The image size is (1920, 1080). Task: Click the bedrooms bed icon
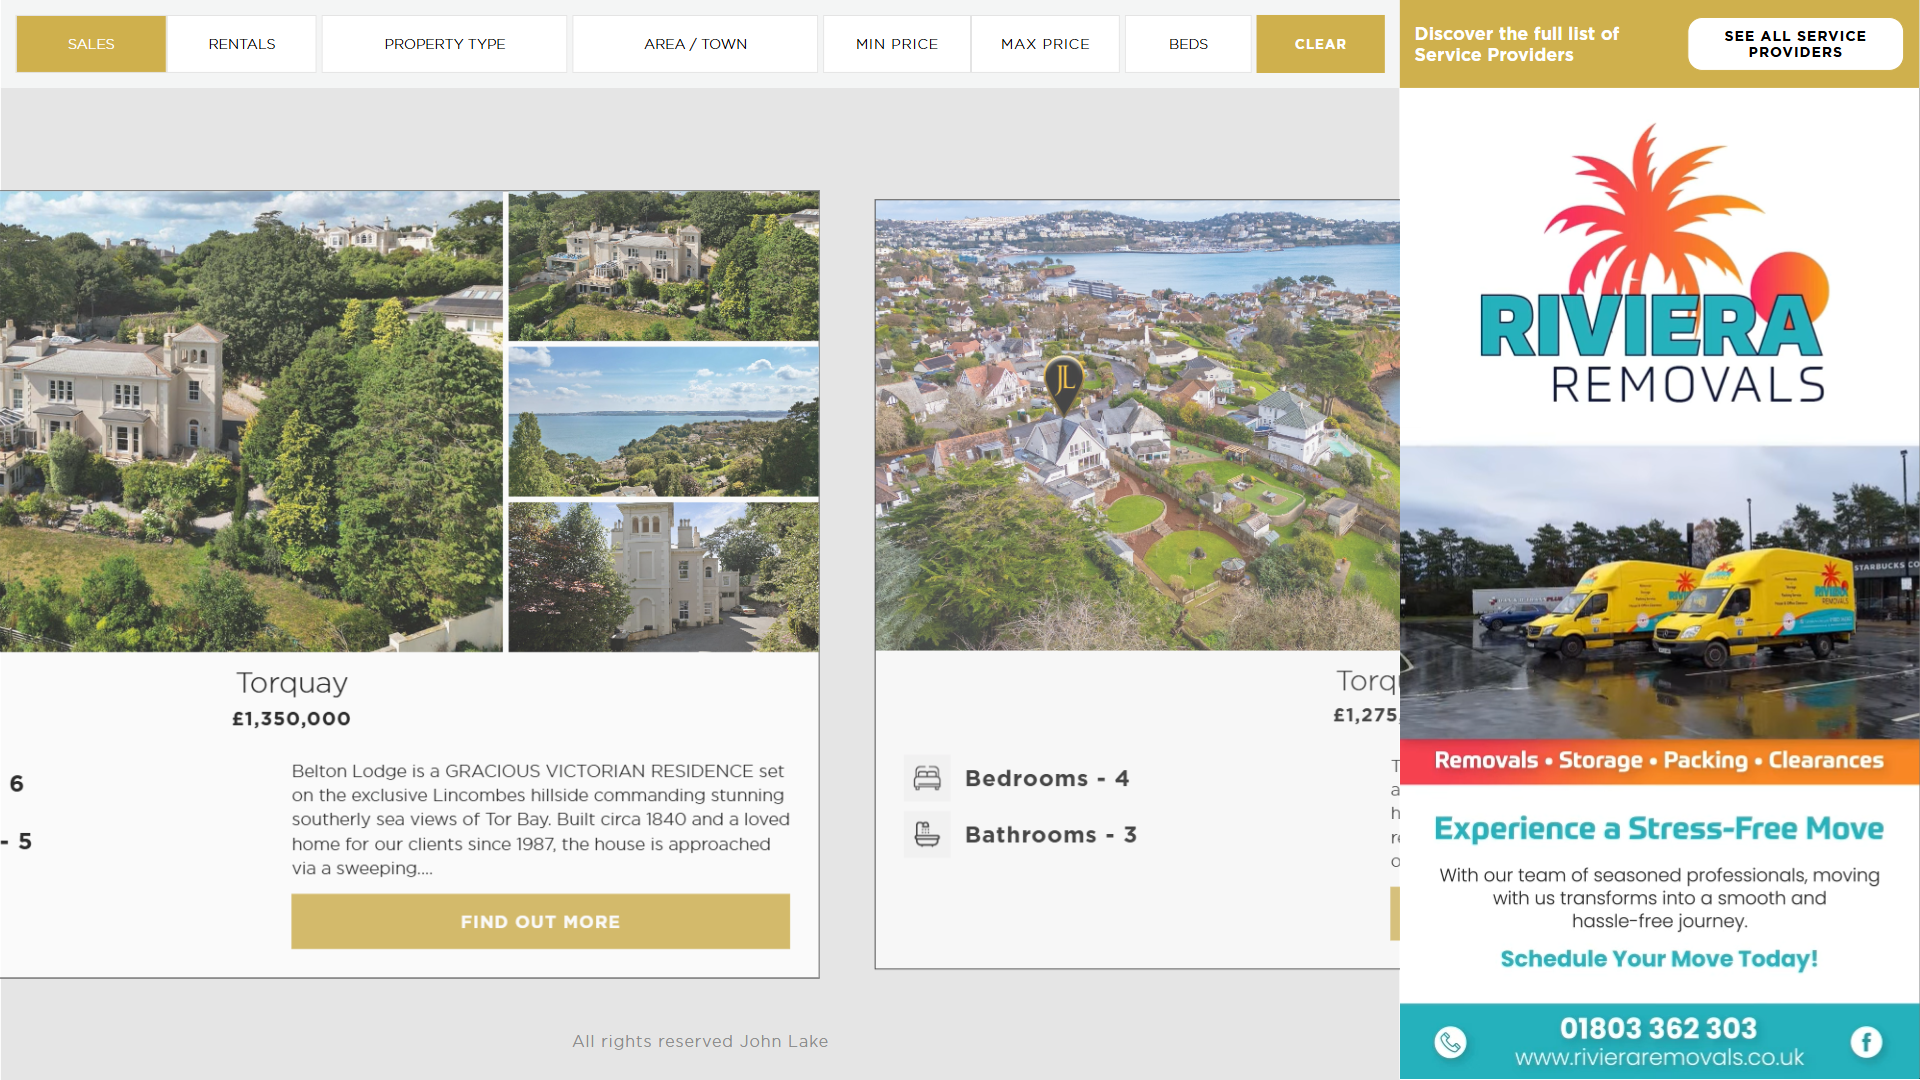927,778
